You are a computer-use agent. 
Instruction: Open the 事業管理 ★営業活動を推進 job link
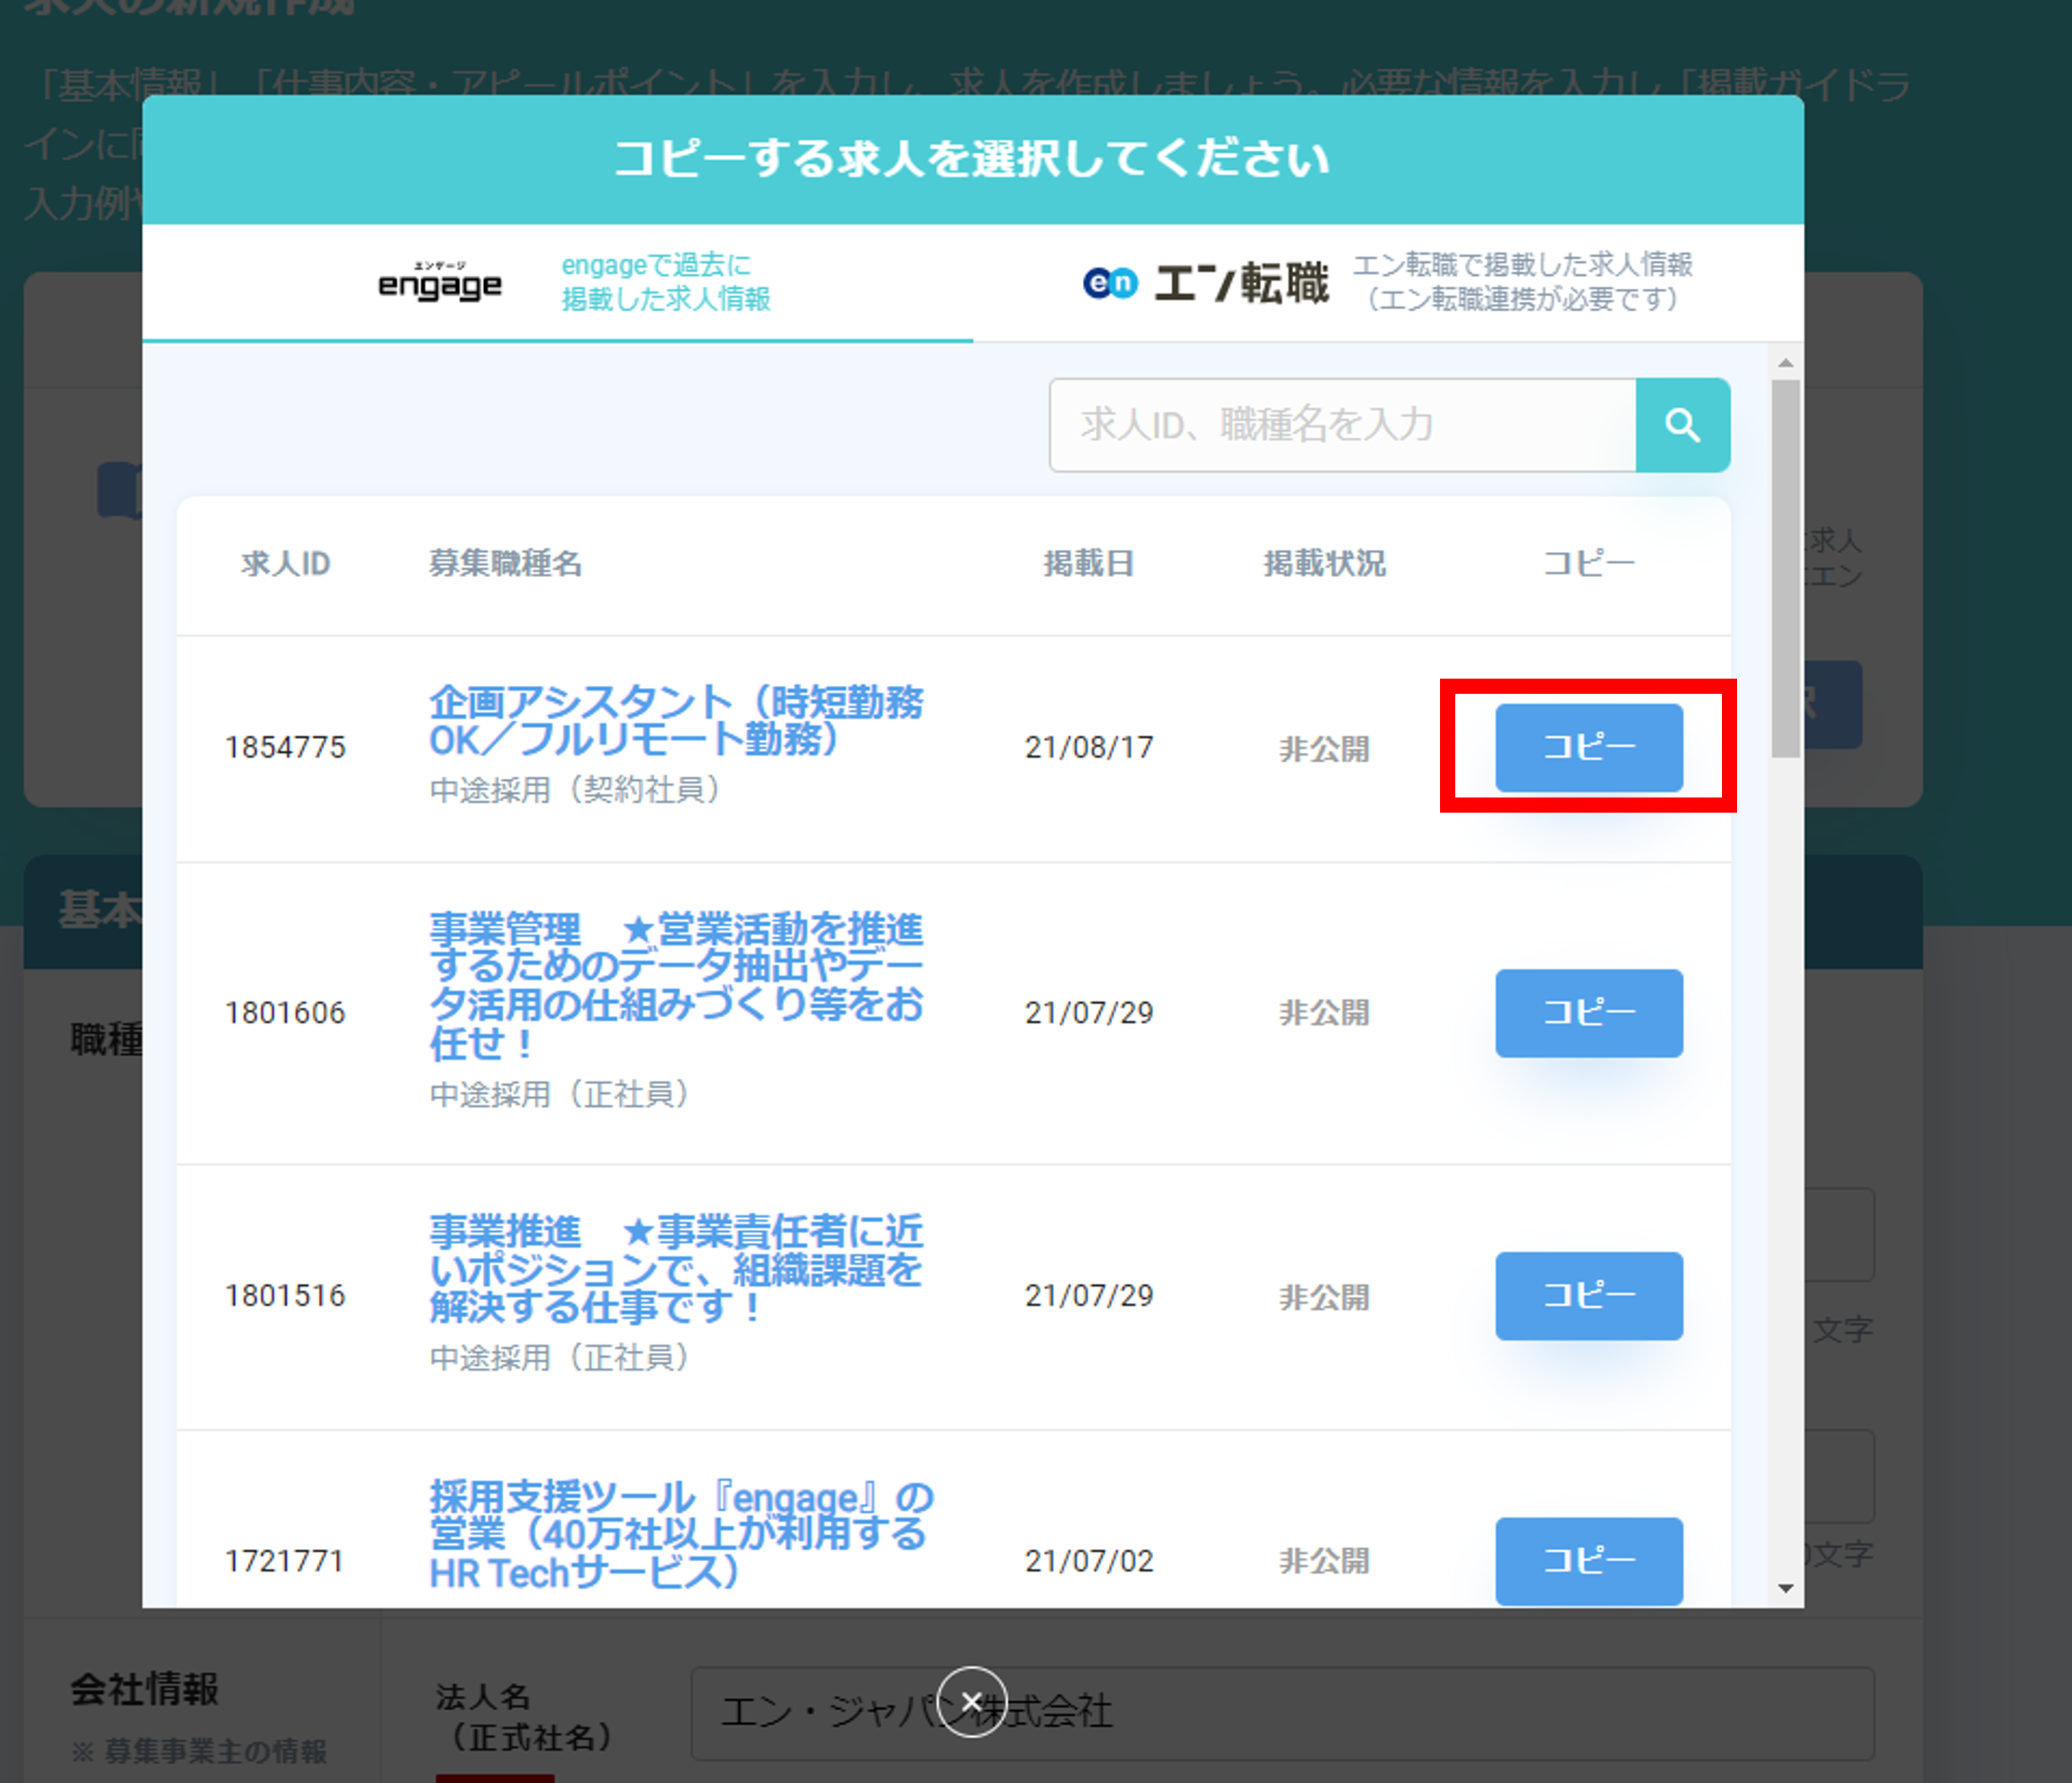(x=676, y=985)
